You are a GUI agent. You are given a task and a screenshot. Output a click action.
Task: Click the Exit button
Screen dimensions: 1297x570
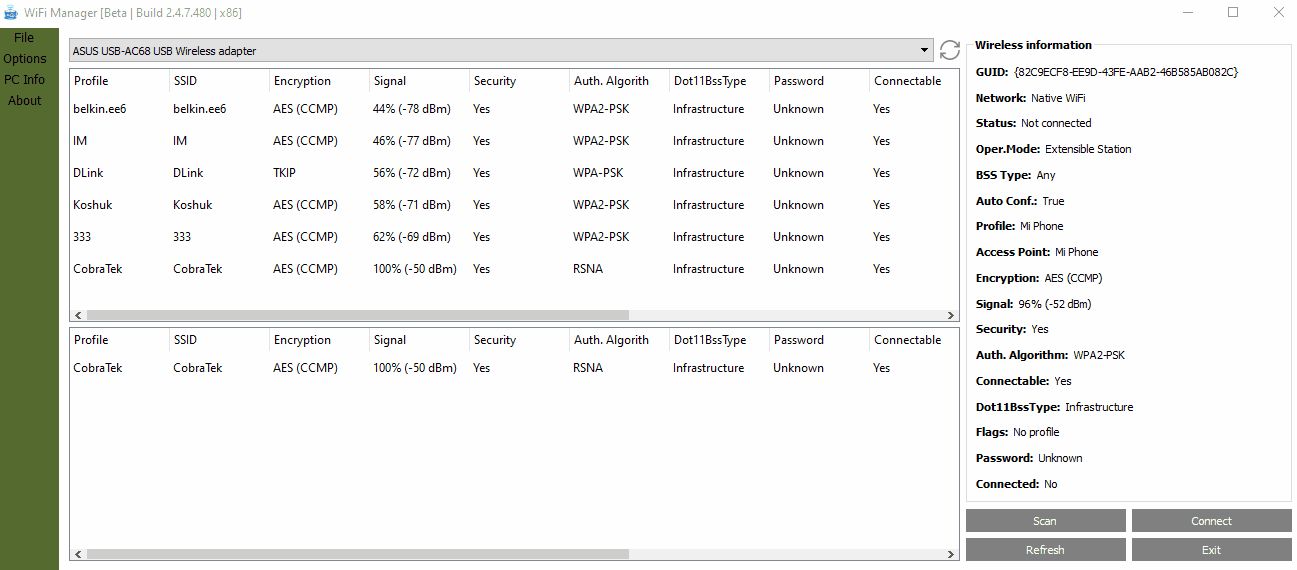click(x=1211, y=550)
